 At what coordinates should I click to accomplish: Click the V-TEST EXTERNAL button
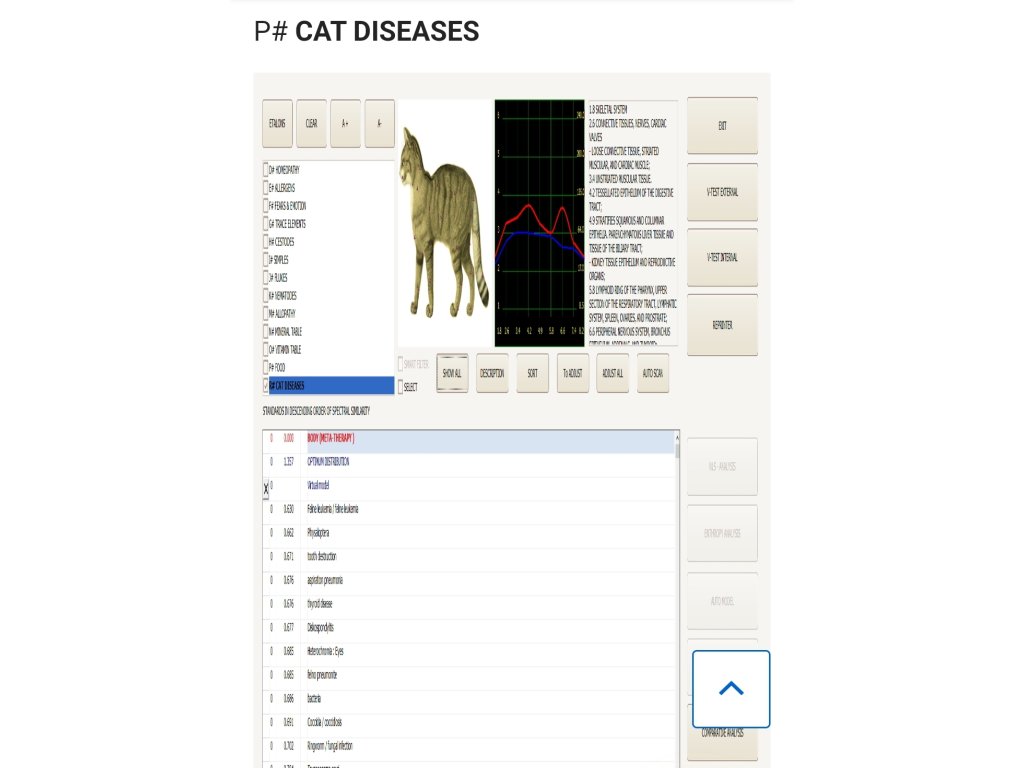click(x=722, y=192)
